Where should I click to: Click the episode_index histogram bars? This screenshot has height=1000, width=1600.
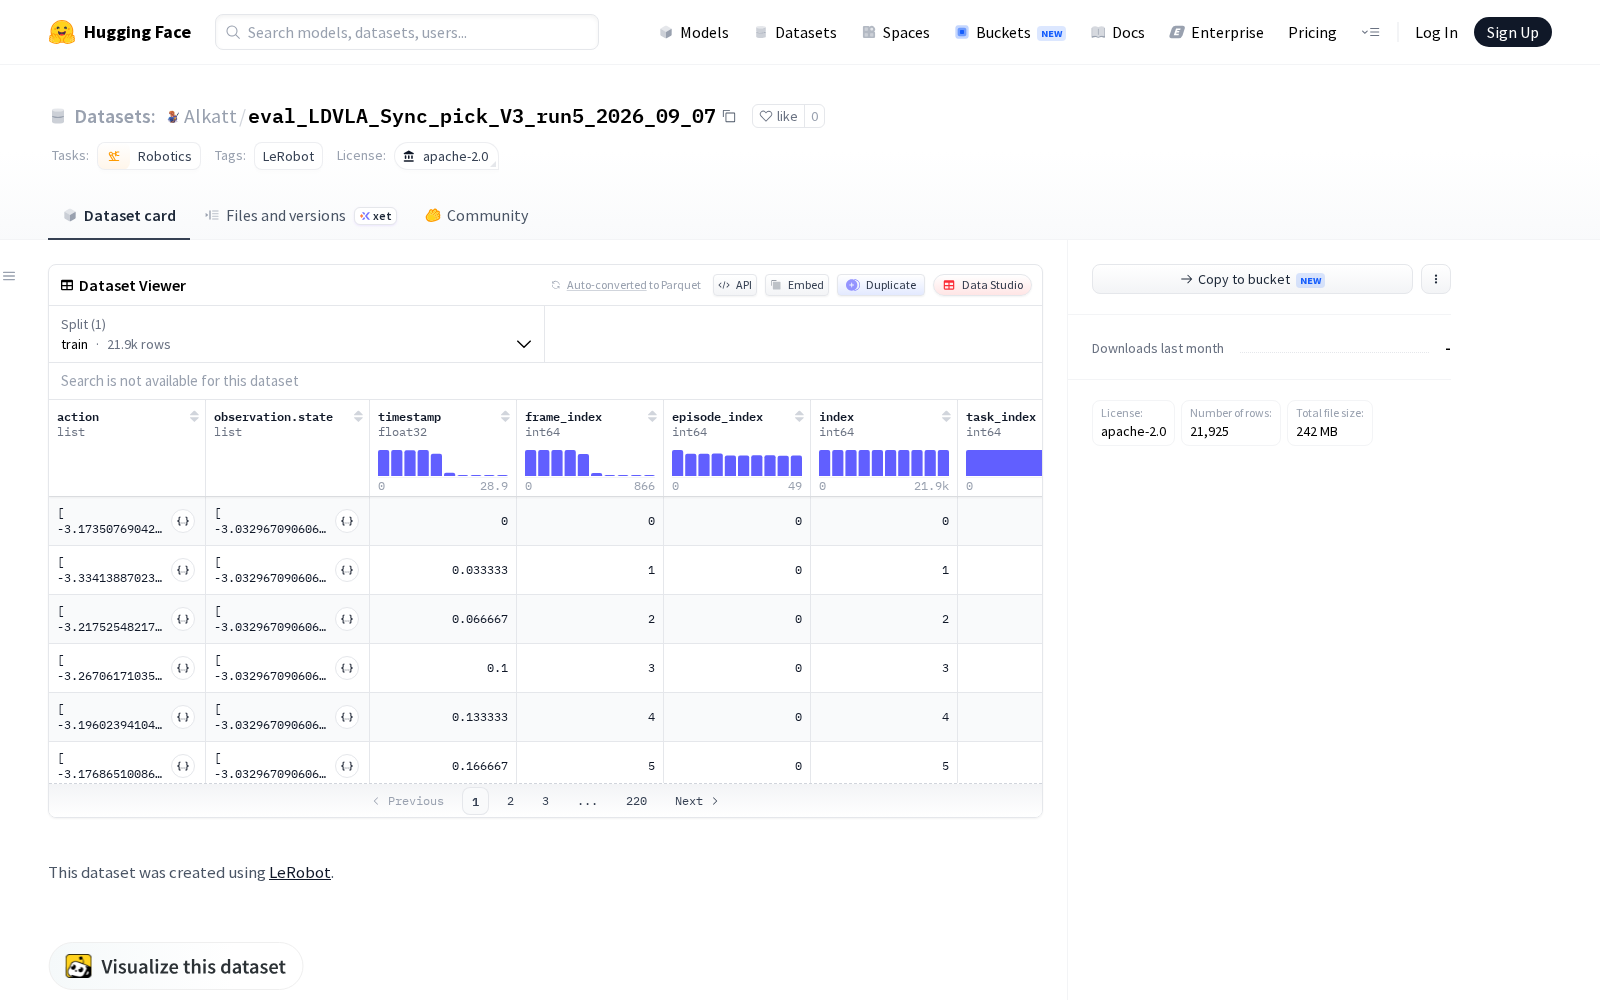[x=737, y=463]
